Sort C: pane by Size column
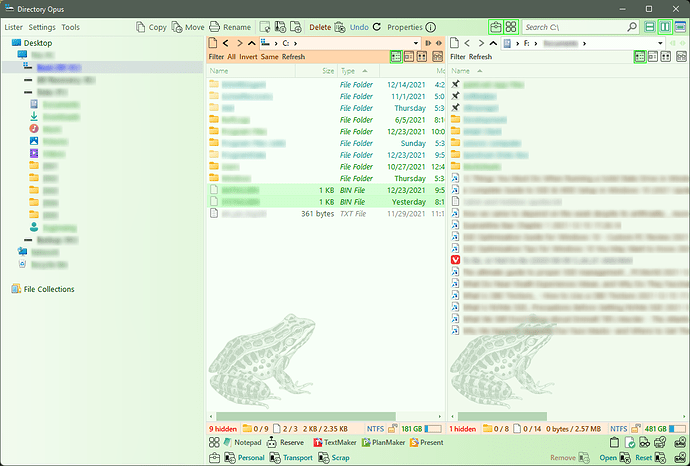The width and height of the screenshot is (690, 466). 315,71
